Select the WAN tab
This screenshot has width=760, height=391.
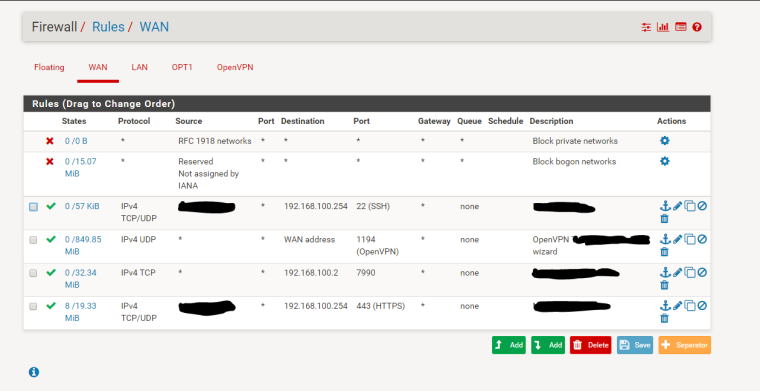tap(98, 67)
